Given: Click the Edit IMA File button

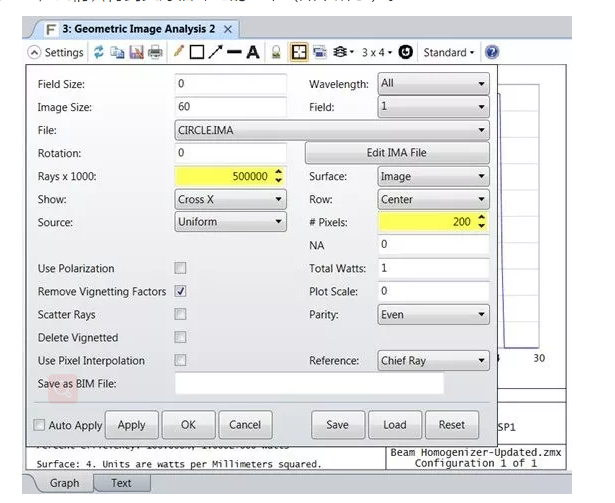Looking at the screenshot, I should click(x=397, y=153).
